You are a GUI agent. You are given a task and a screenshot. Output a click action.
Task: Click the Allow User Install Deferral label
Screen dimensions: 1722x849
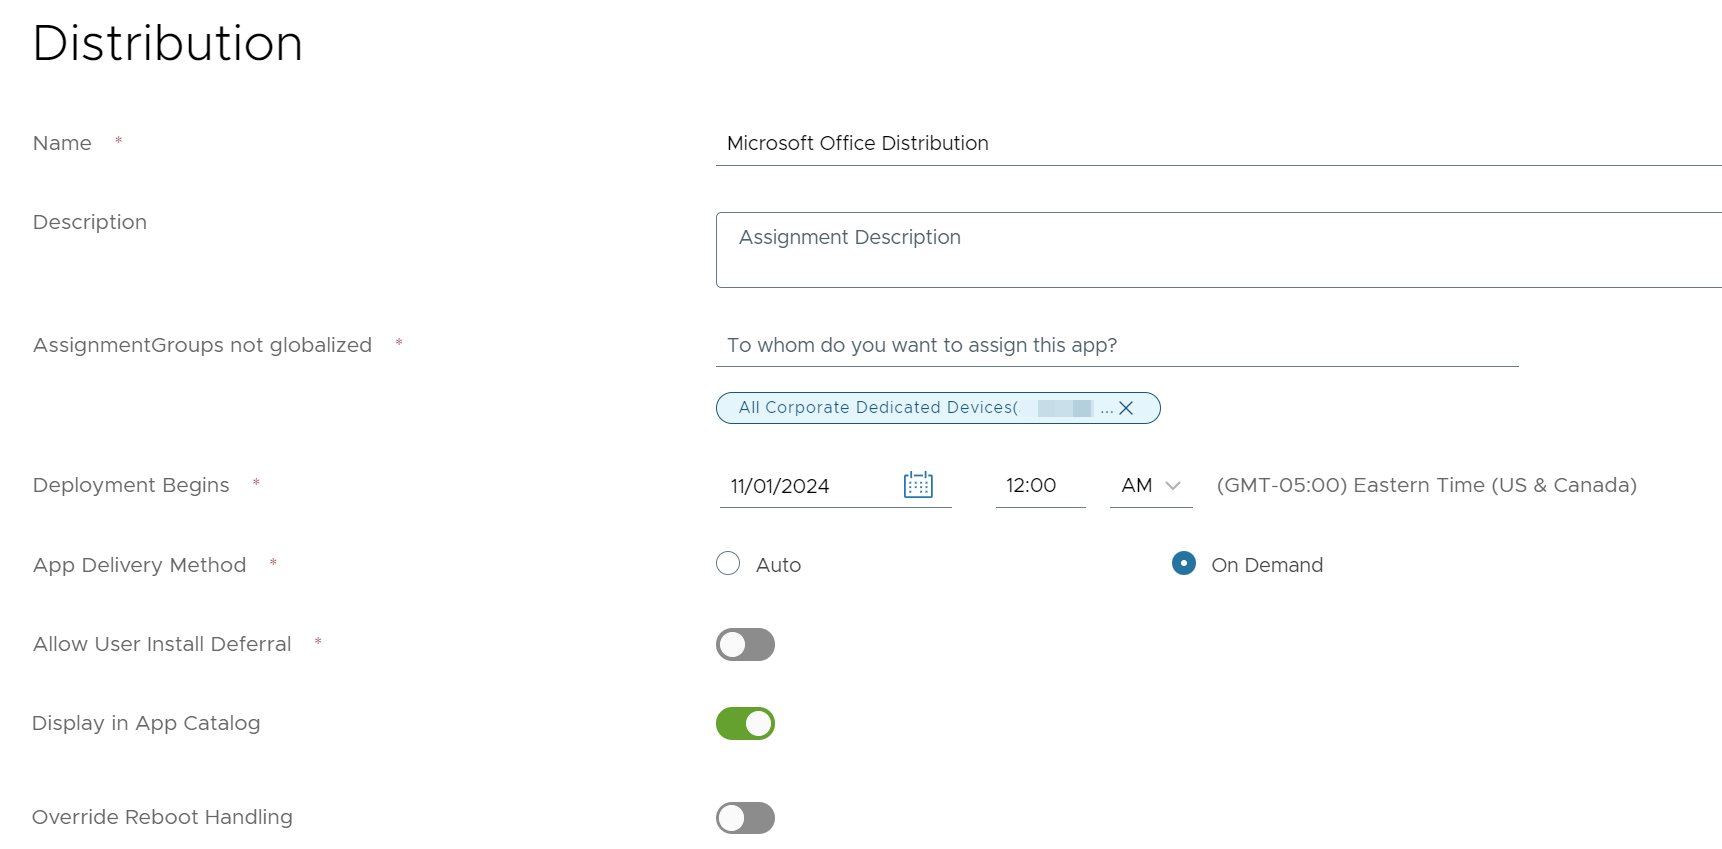162,645
